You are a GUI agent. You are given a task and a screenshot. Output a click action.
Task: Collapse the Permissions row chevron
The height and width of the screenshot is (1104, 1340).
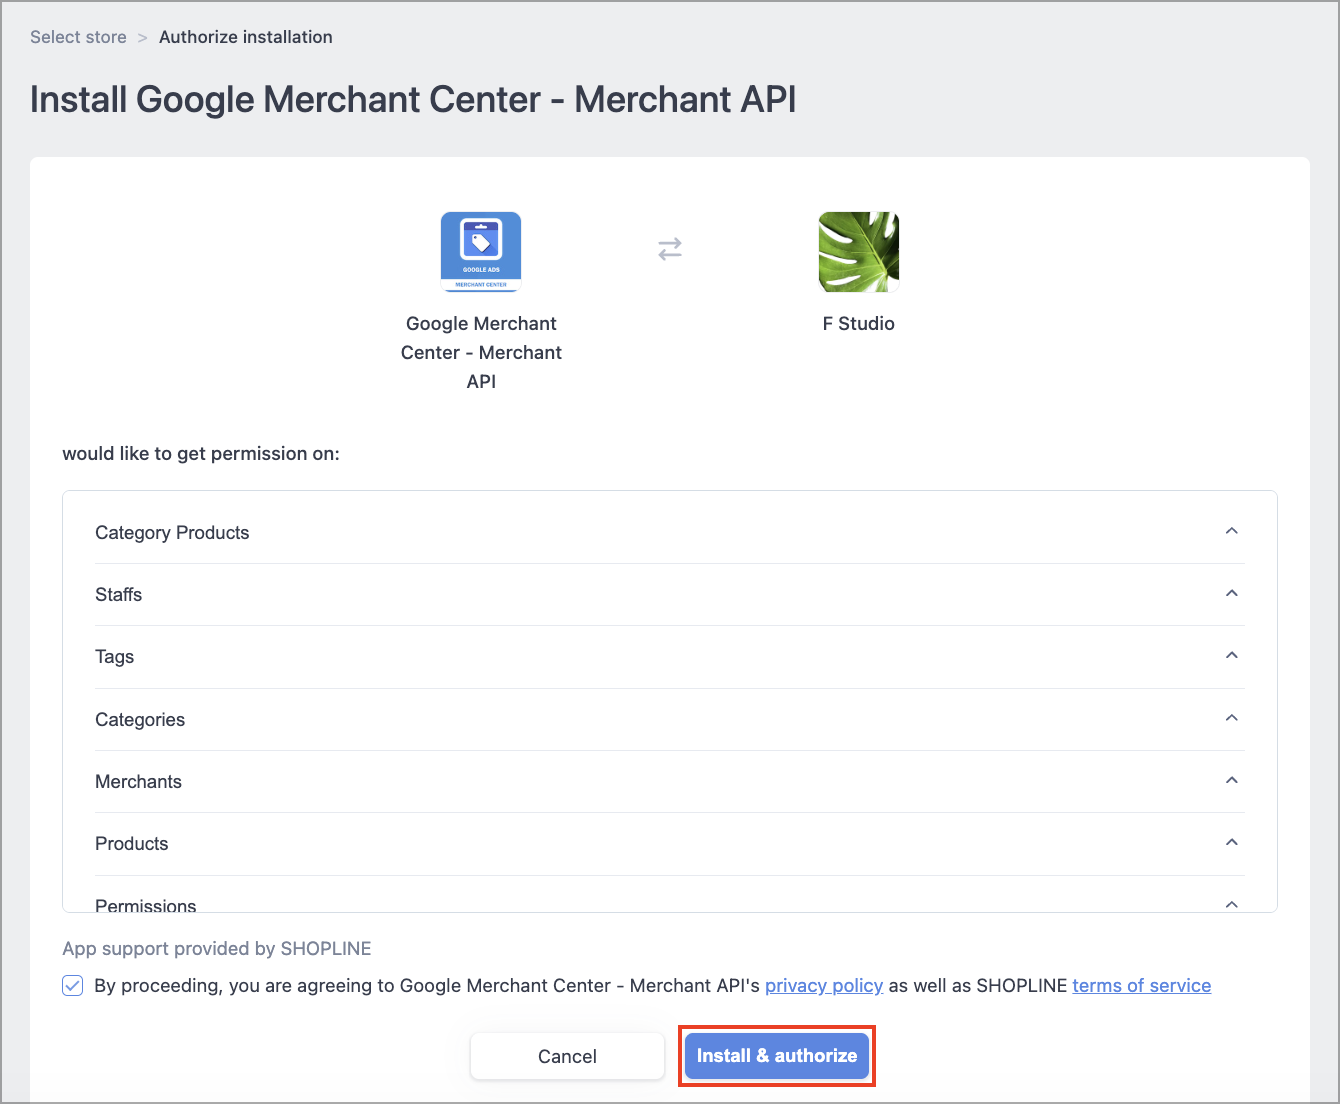1232,904
